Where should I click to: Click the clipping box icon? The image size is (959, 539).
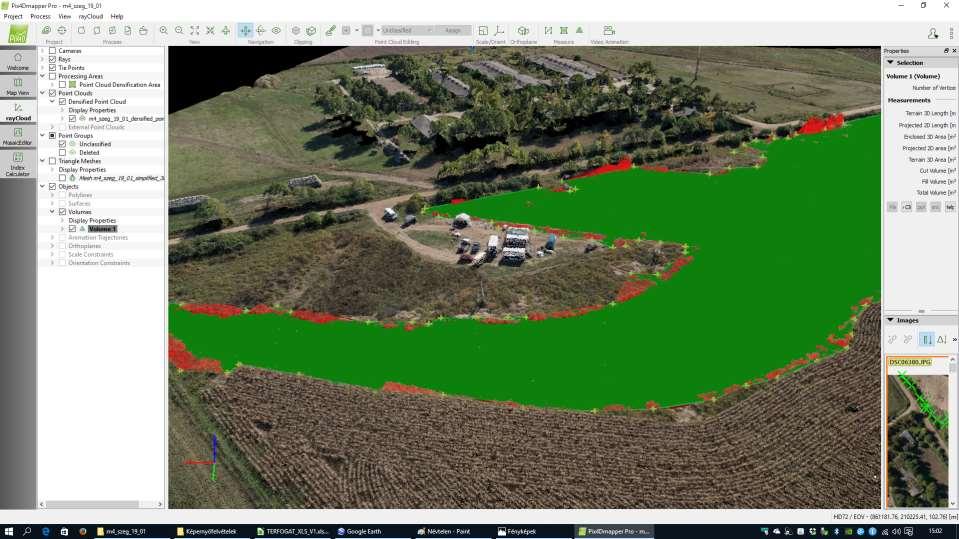coord(311,31)
